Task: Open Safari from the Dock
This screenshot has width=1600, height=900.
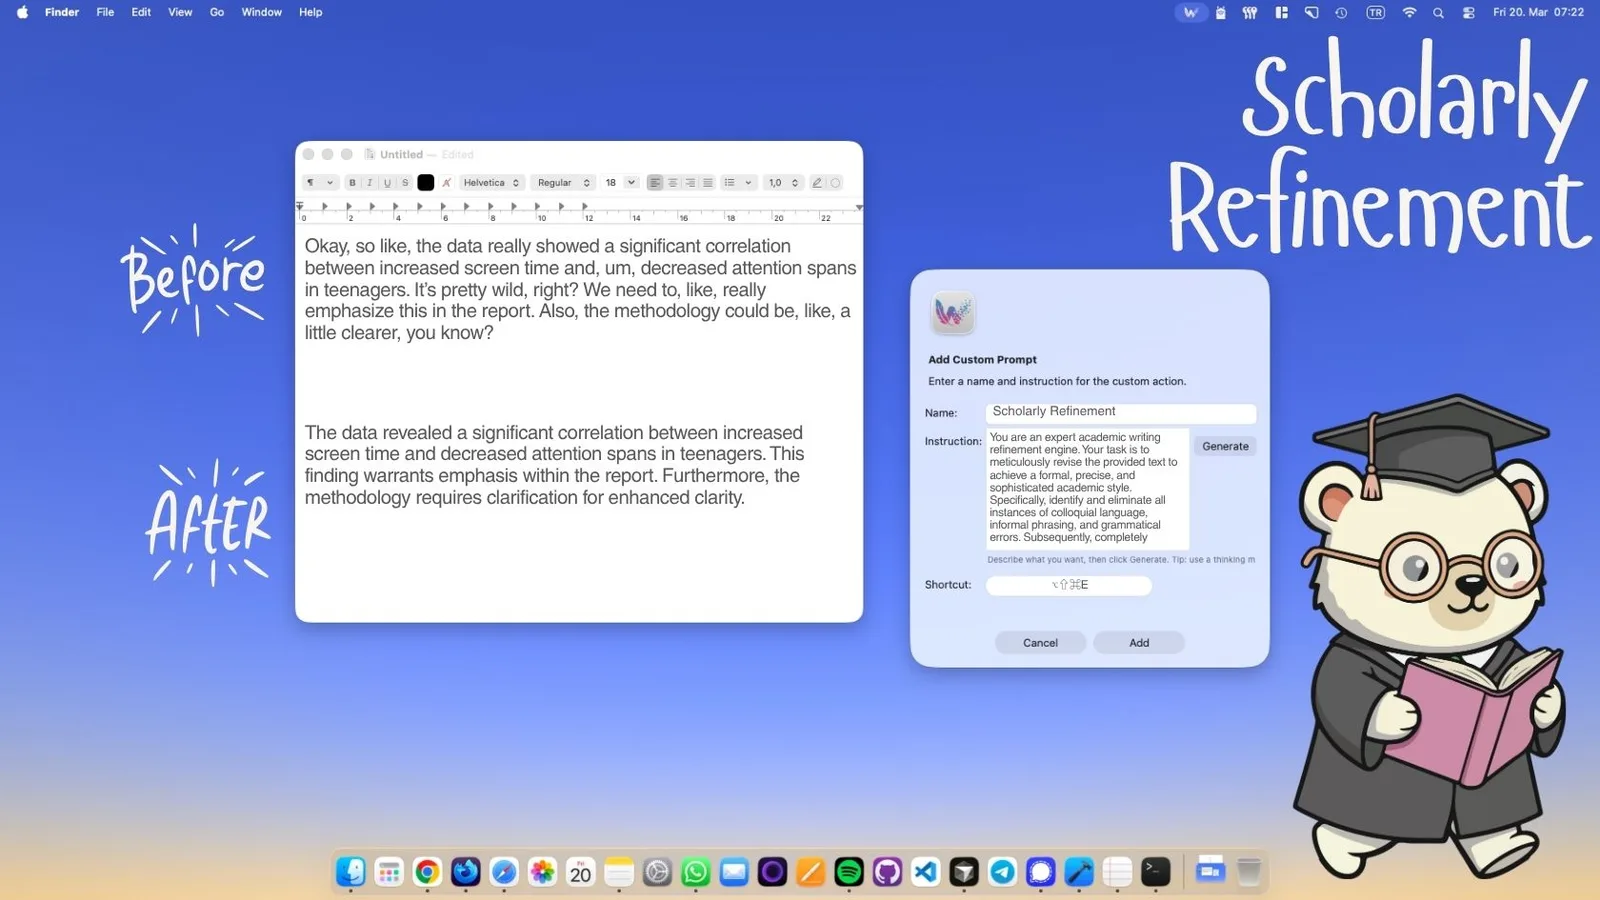Action: click(x=504, y=872)
